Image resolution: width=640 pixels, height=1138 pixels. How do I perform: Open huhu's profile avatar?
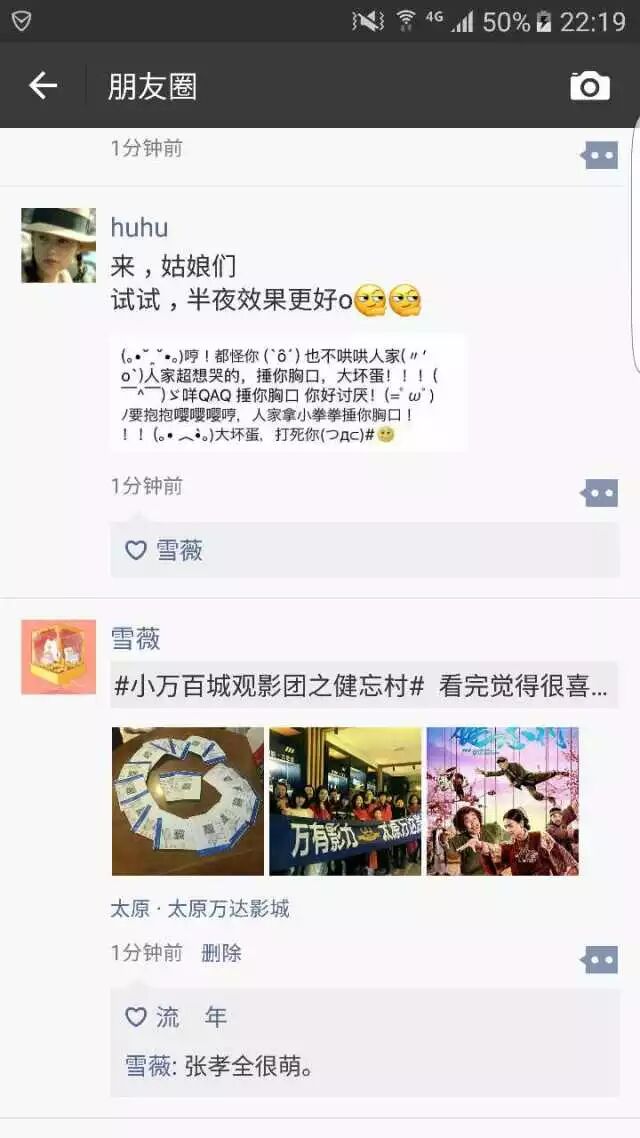[59, 245]
